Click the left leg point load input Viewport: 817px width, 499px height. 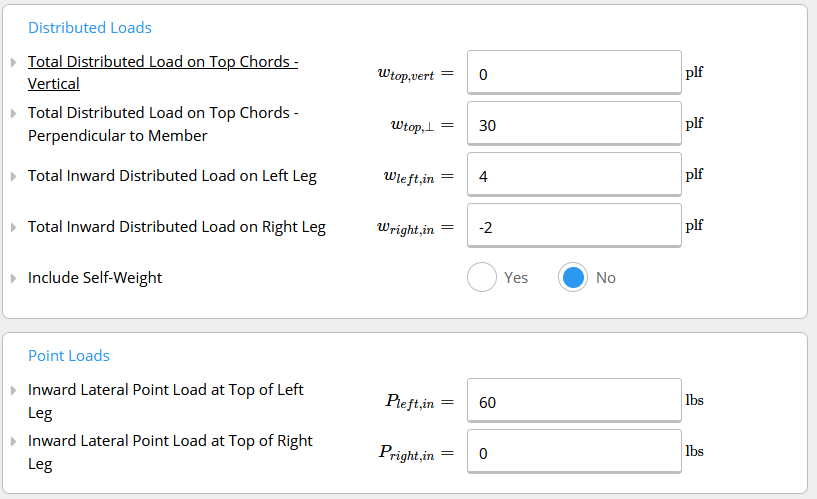click(573, 402)
